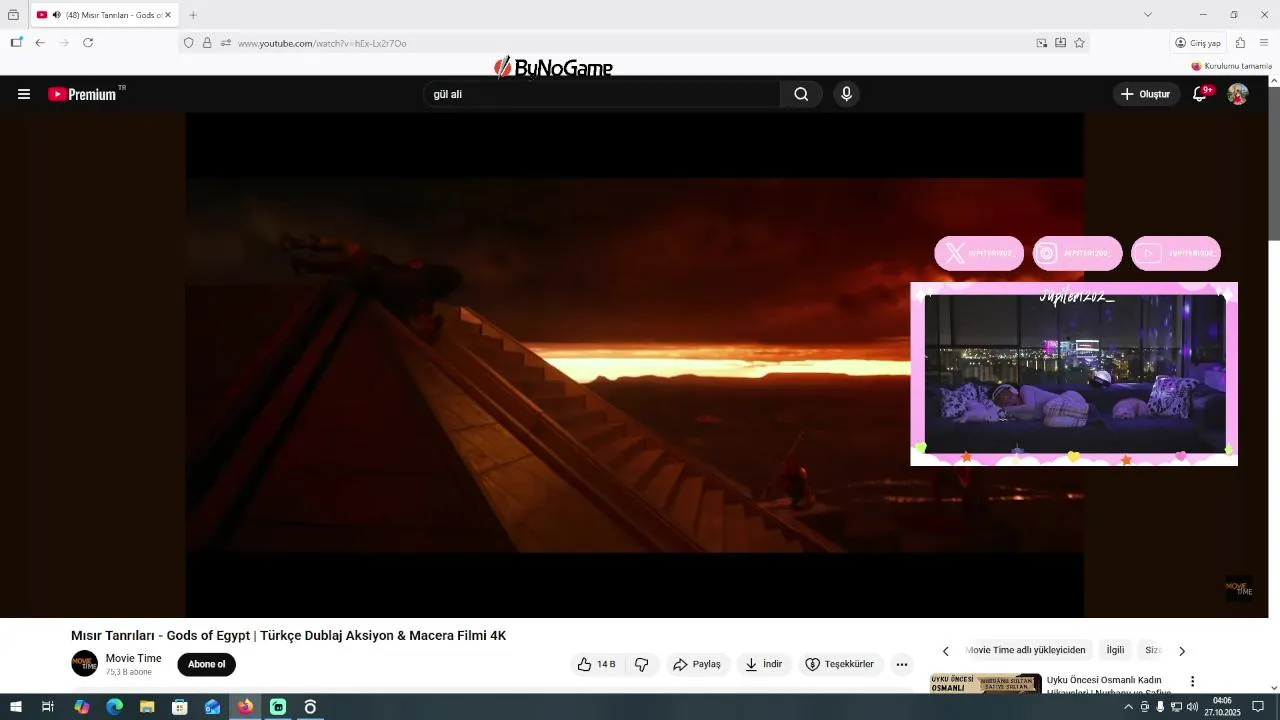Send thanks via Teşekkürler button

[x=840, y=664]
